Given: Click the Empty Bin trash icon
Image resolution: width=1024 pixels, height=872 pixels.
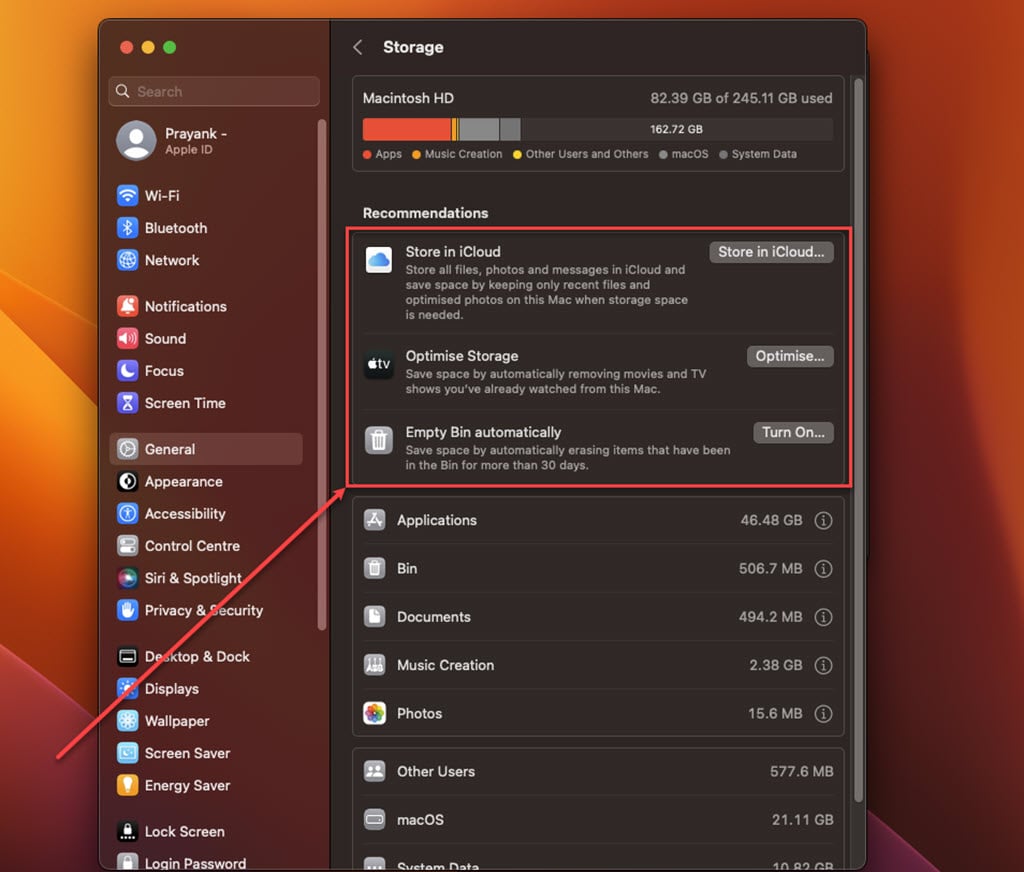Looking at the screenshot, I should point(379,440).
